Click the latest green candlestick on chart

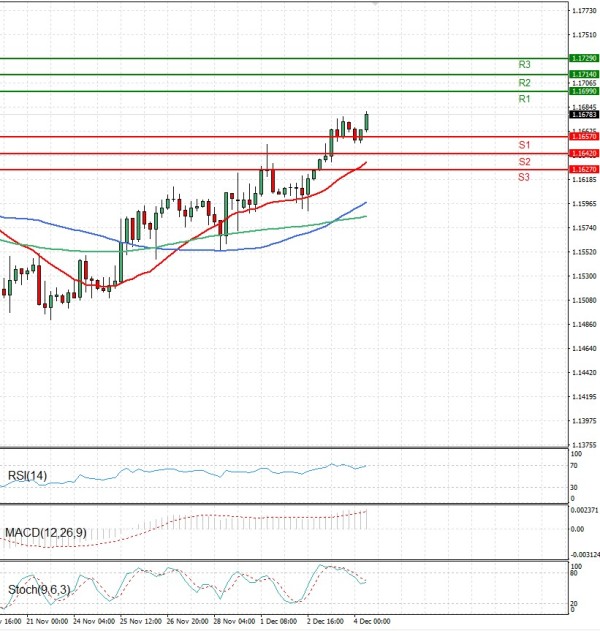367,122
